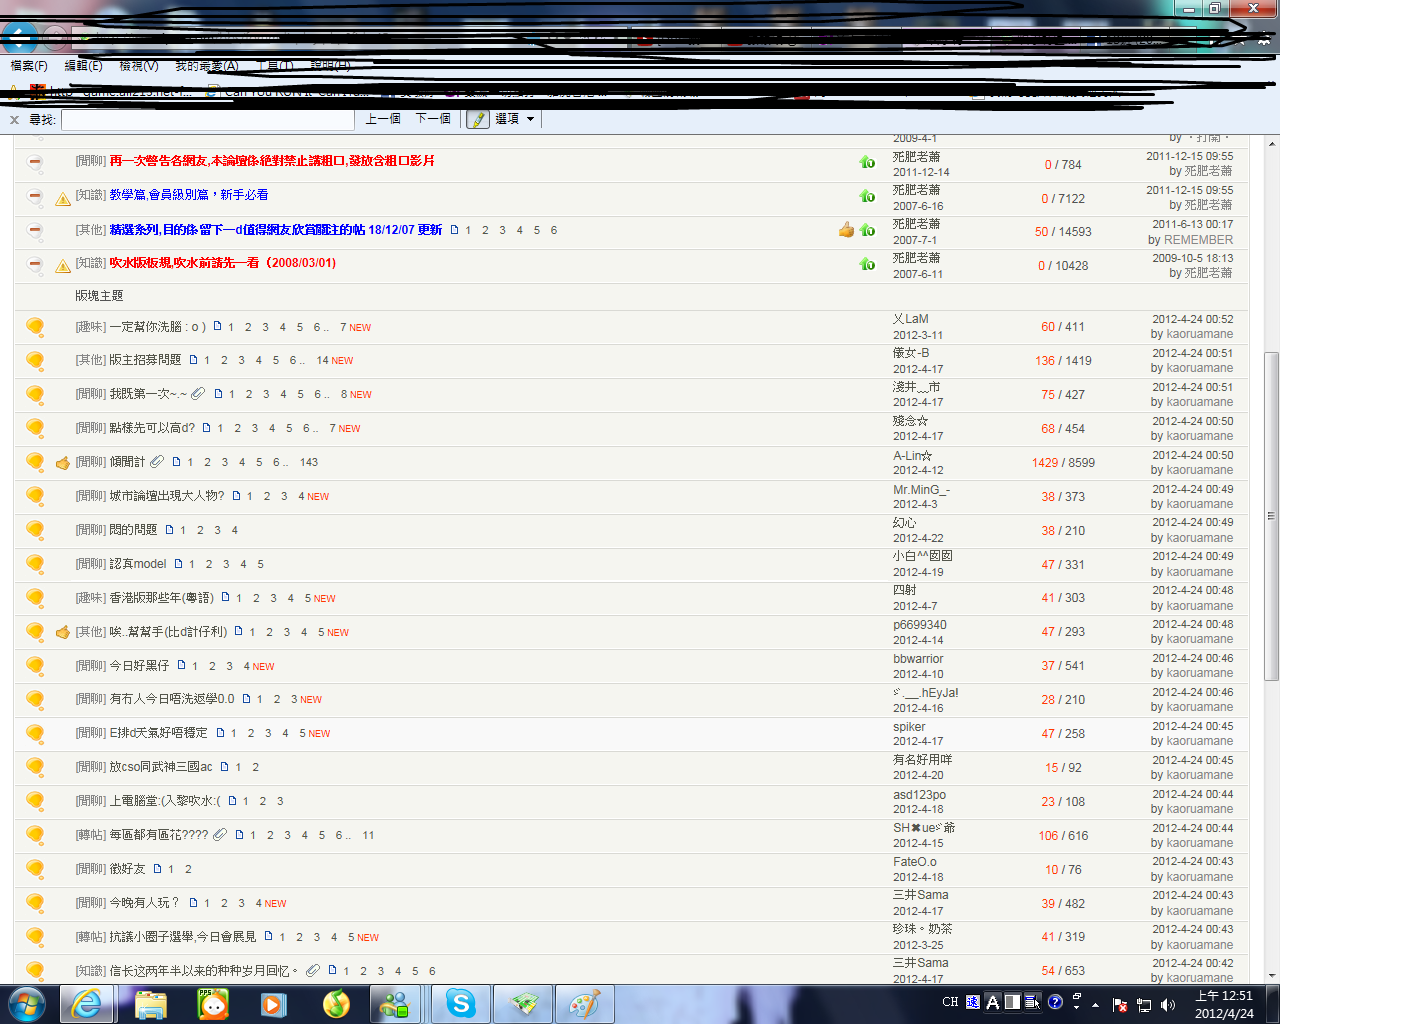Click the thread icon beside 版主招募問題

tap(35, 360)
